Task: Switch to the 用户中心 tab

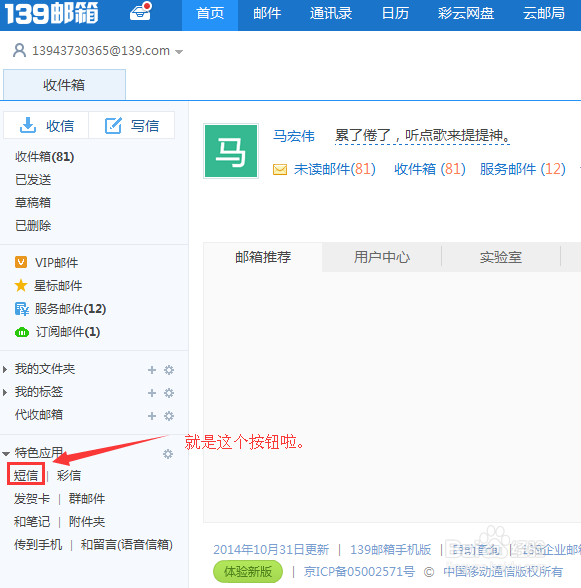Action: click(382, 257)
